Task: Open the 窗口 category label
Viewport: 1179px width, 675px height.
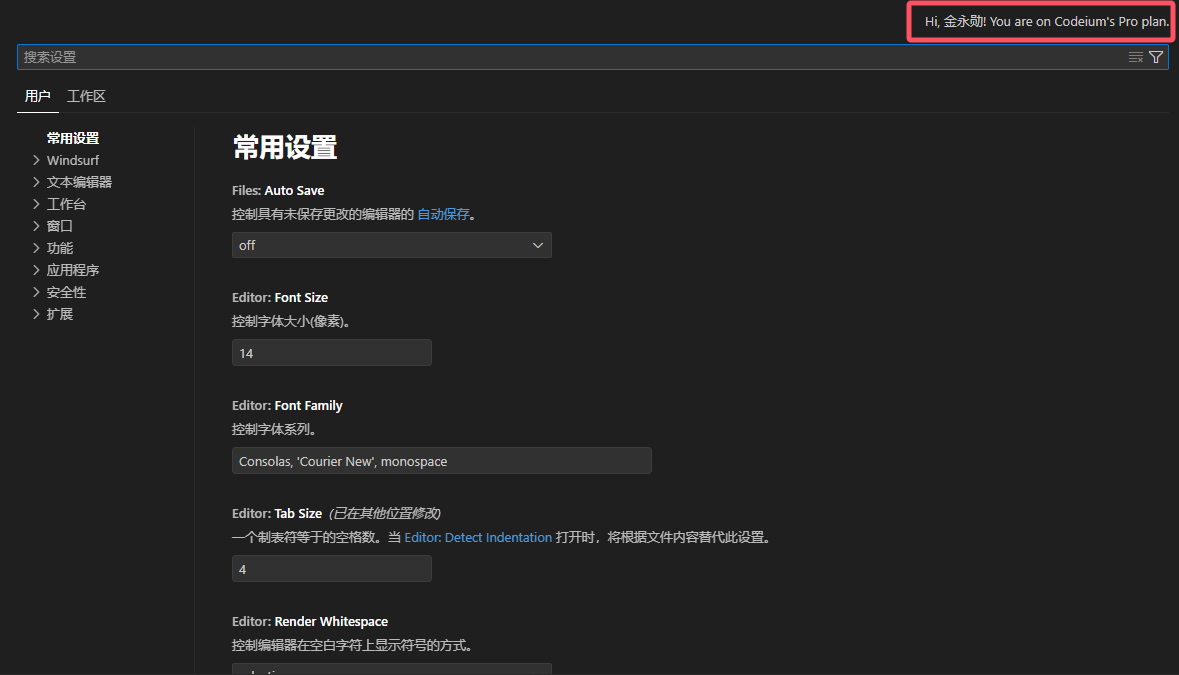Action: pos(59,226)
